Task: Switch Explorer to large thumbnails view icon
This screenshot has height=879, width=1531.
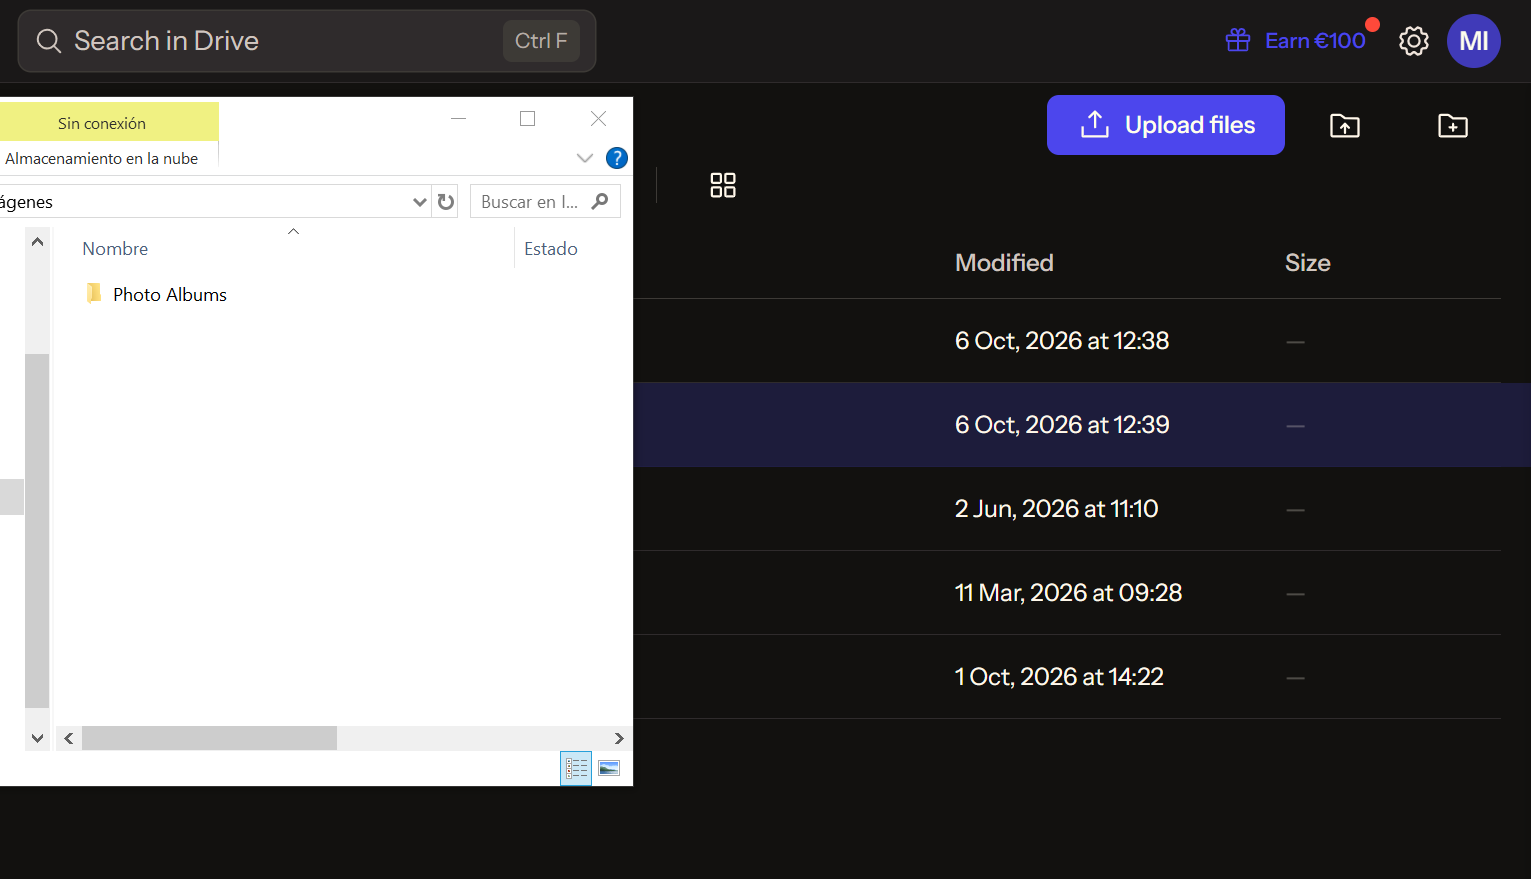Action: point(609,768)
